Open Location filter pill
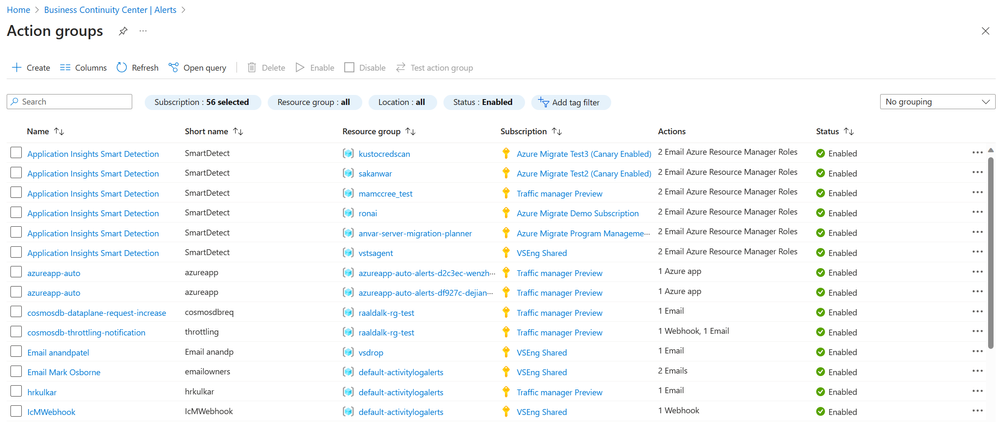999x422 pixels. (401, 102)
